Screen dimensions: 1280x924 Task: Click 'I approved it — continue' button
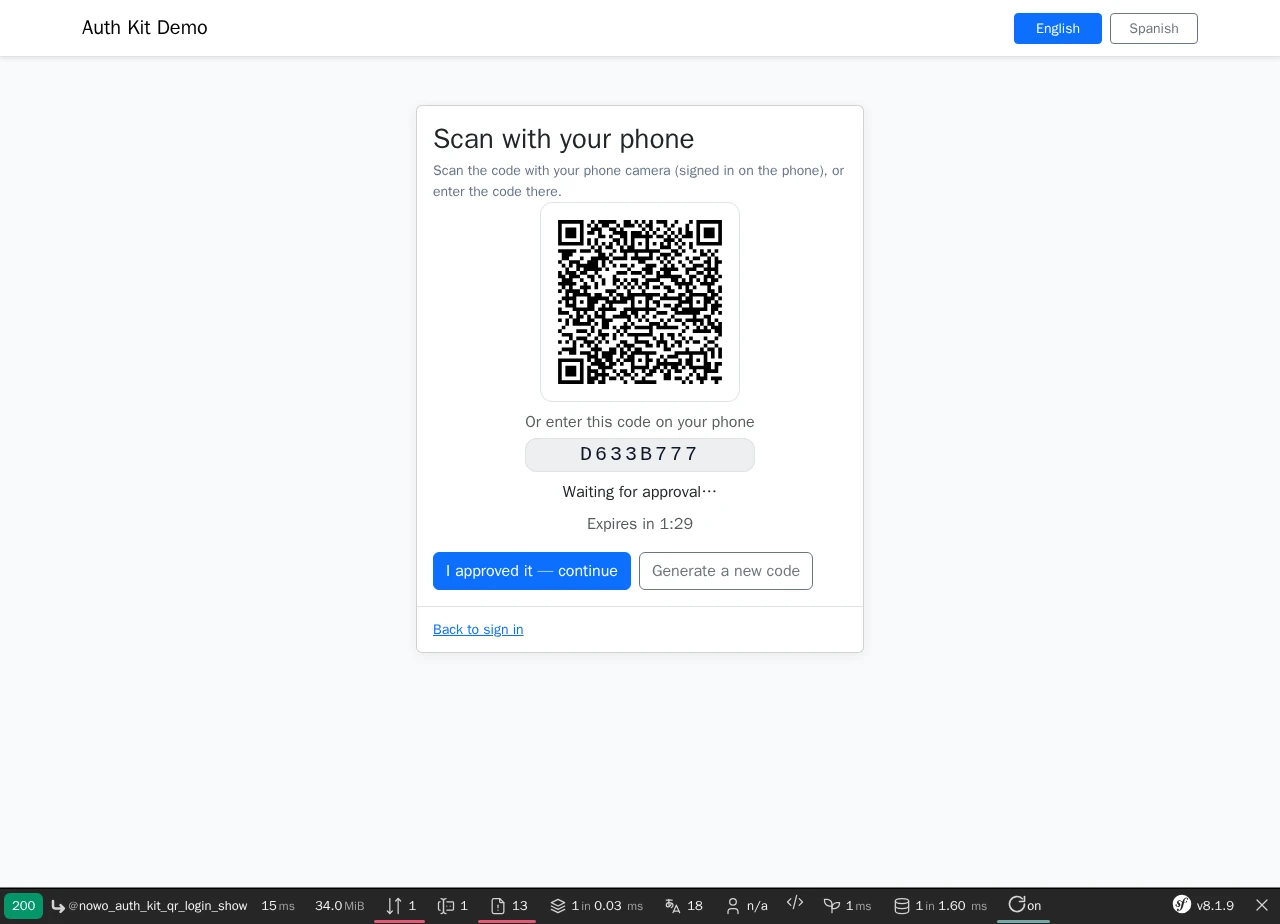point(532,571)
